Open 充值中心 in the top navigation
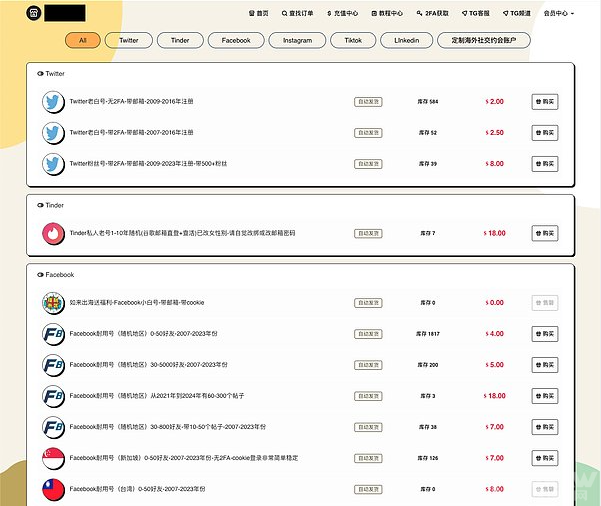This screenshot has width=601, height=506. click(341, 14)
